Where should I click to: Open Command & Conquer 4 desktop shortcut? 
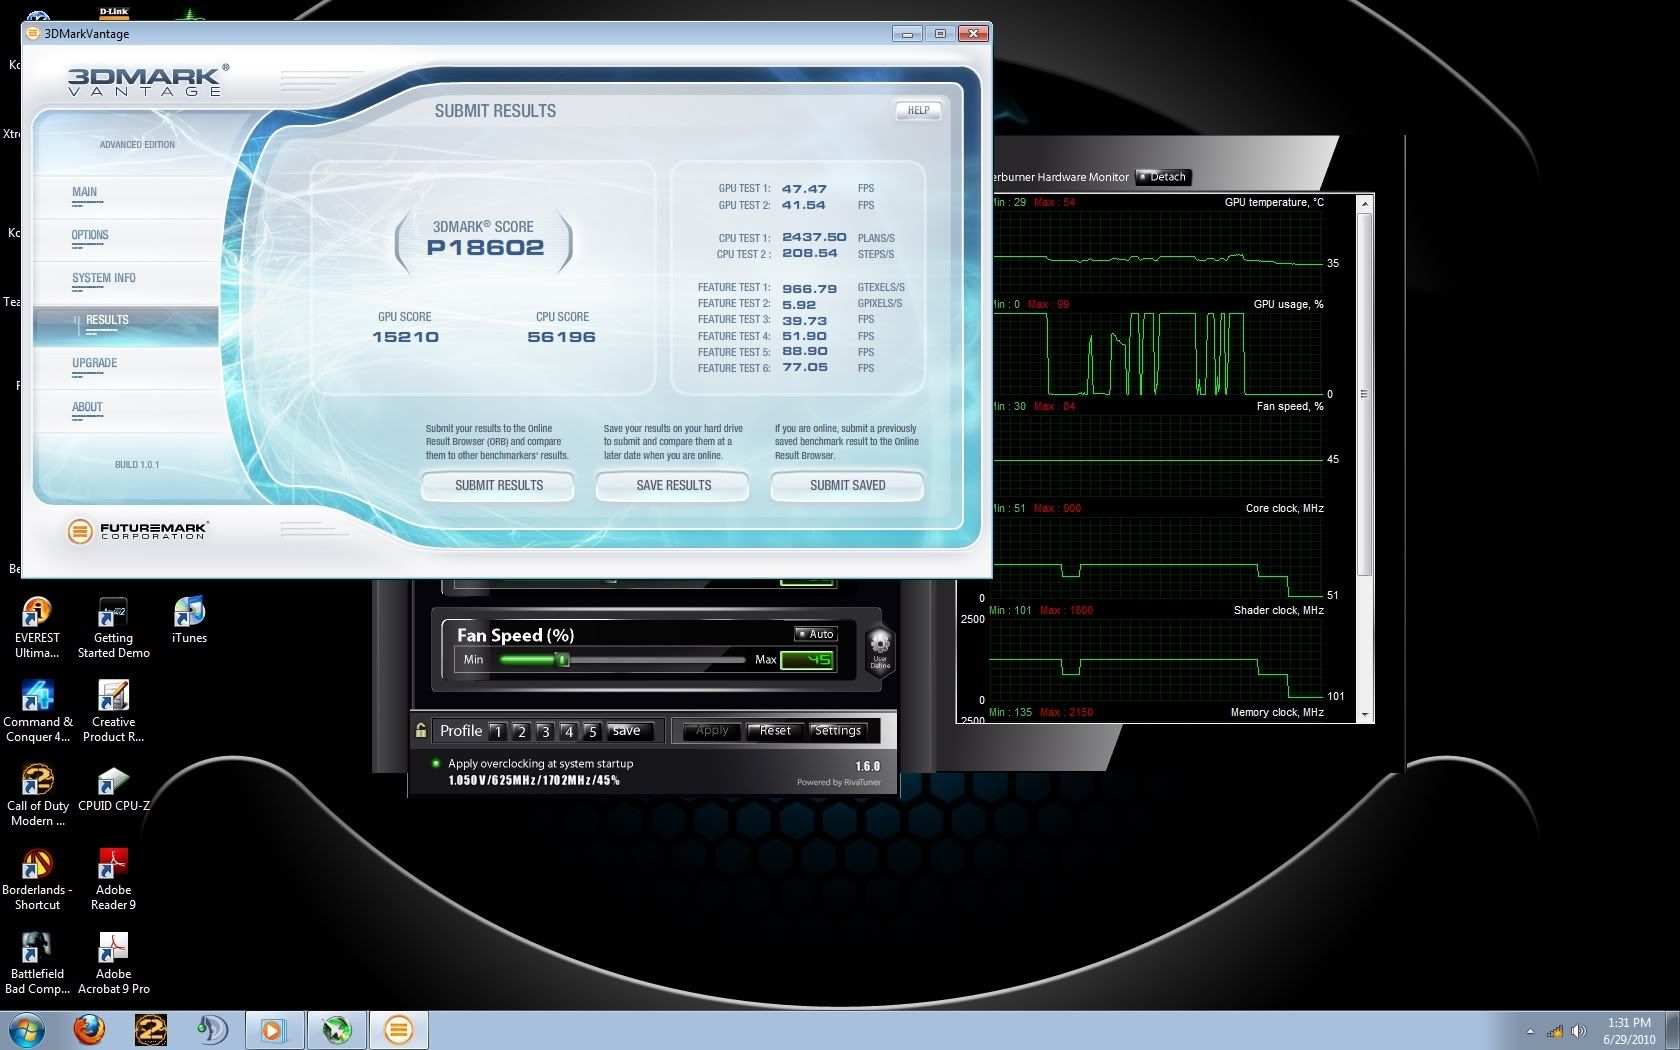(x=37, y=711)
